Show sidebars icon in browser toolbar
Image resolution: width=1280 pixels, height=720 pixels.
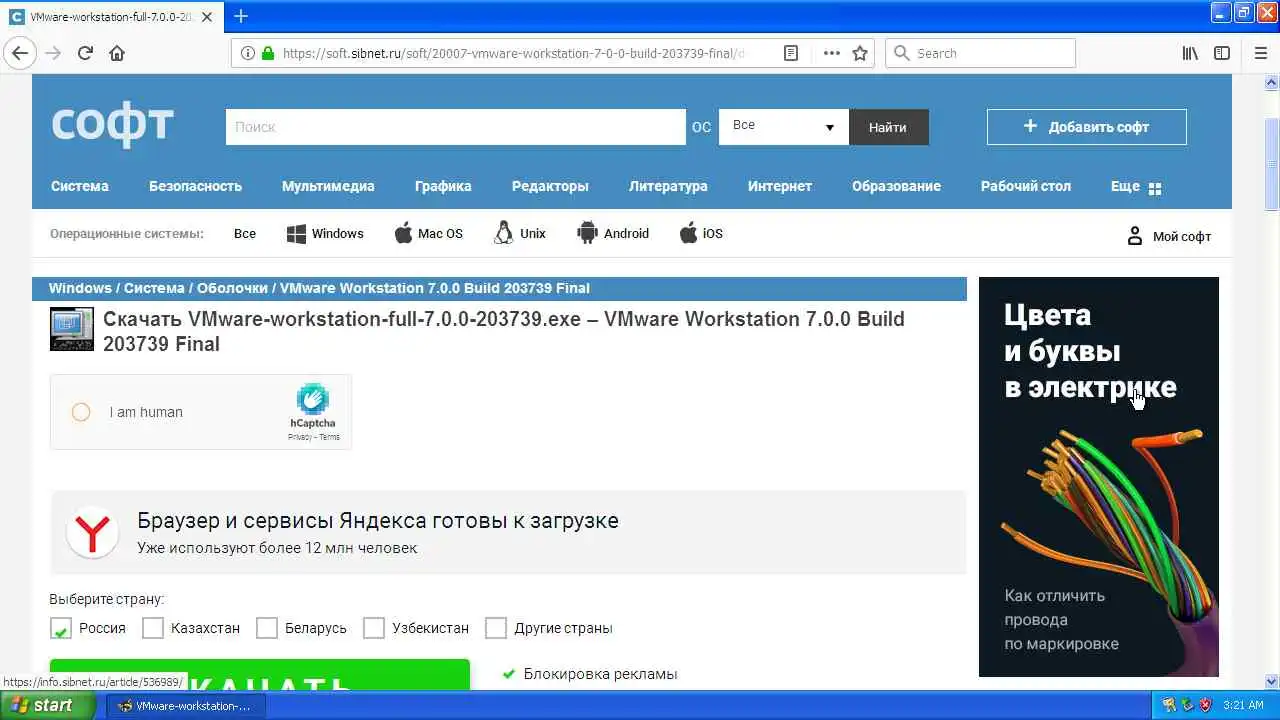tap(1222, 53)
